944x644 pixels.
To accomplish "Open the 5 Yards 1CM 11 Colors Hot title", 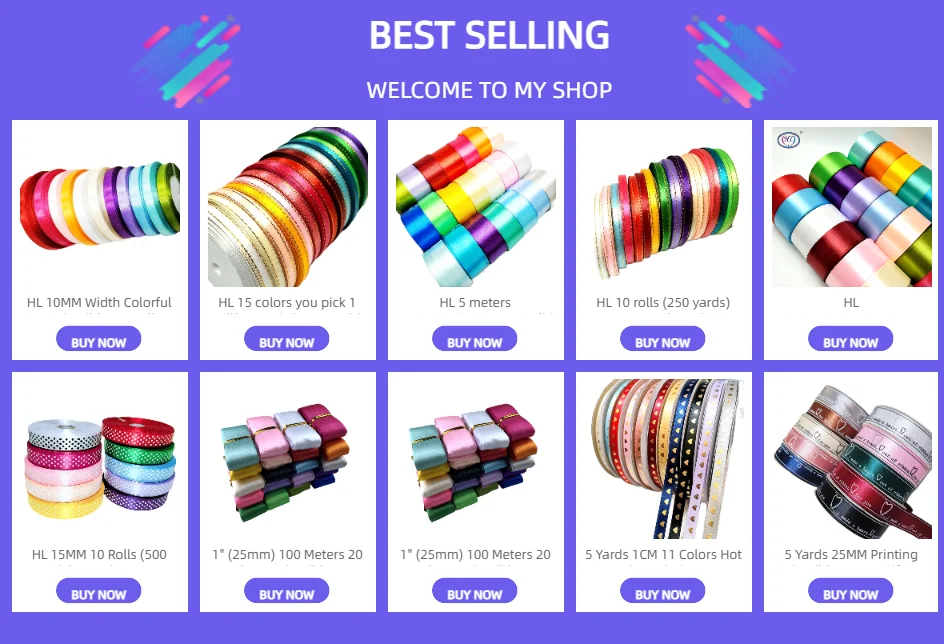I will (663, 554).
